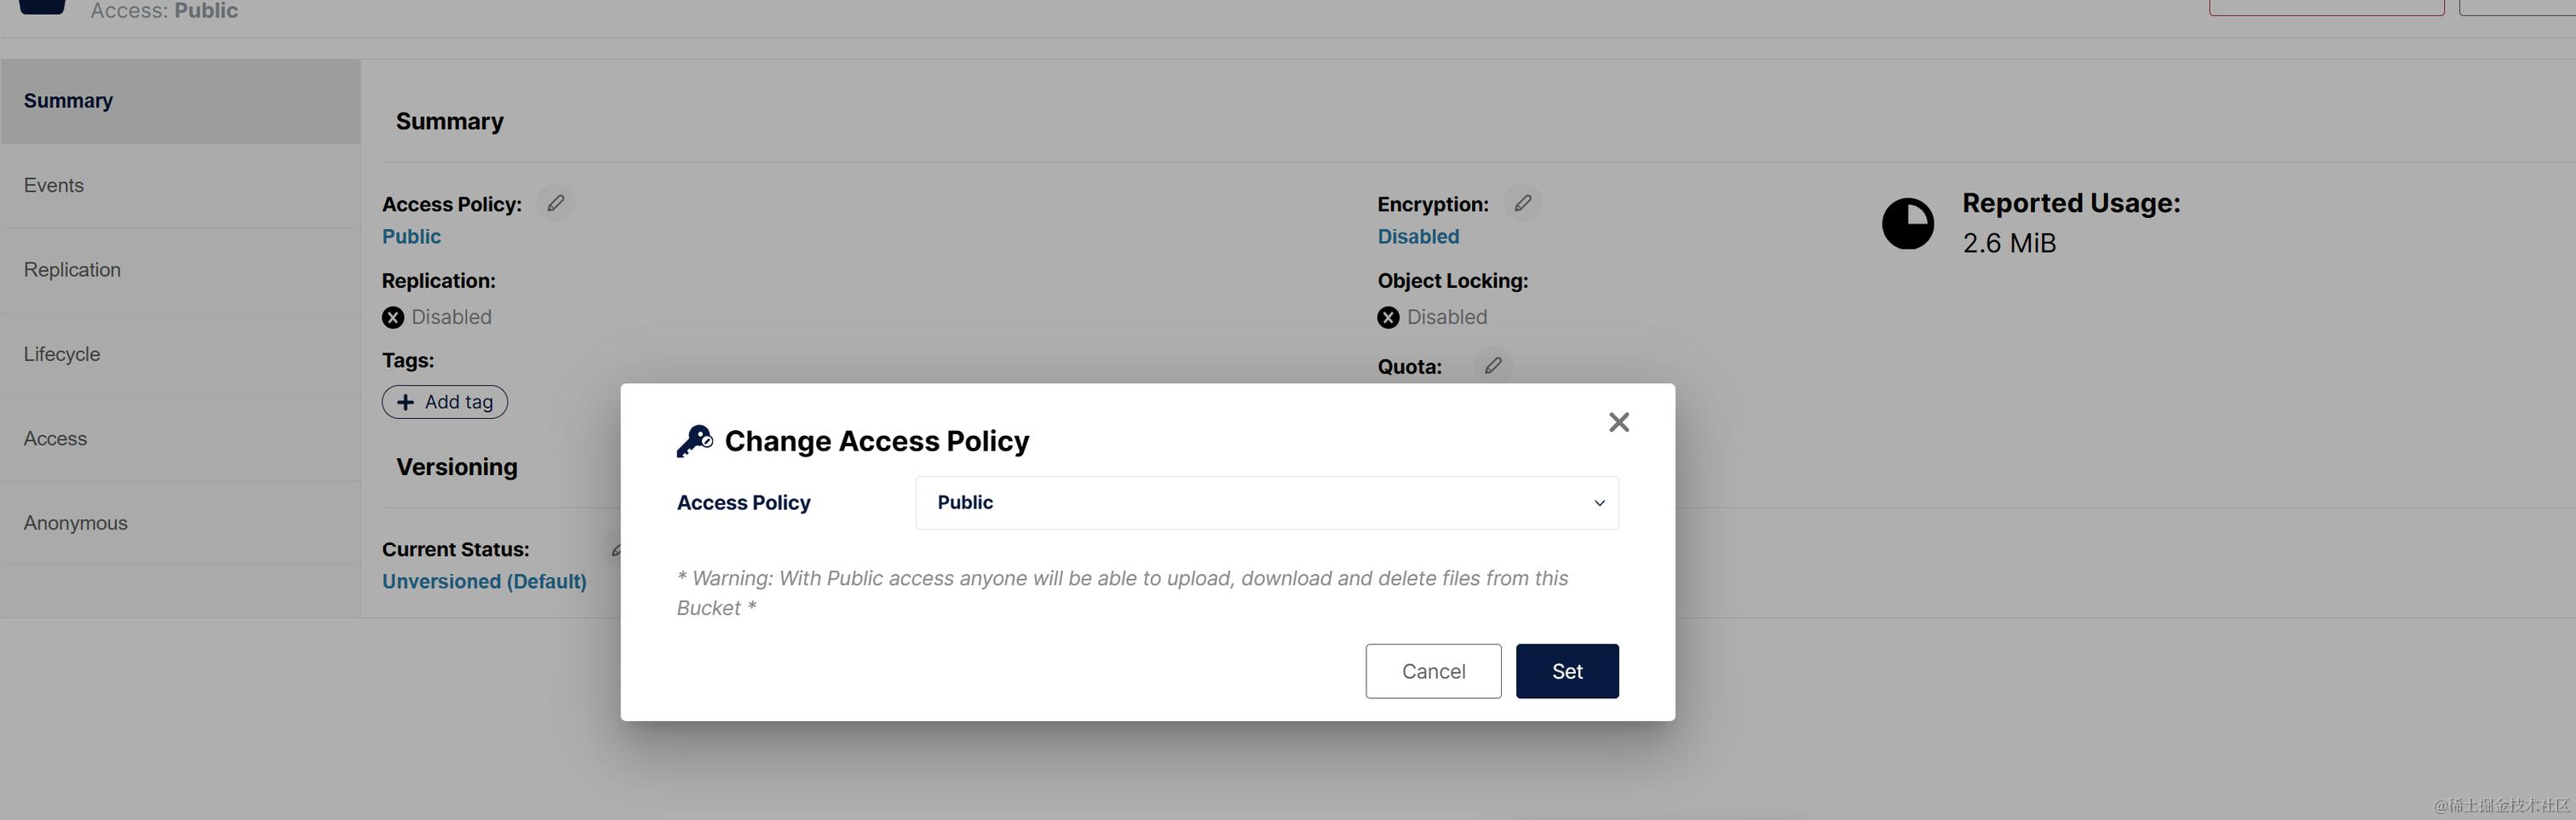Viewport: 2576px width, 820px height.
Task: Go to the Access sidebar tab
Action: [x=55, y=438]
